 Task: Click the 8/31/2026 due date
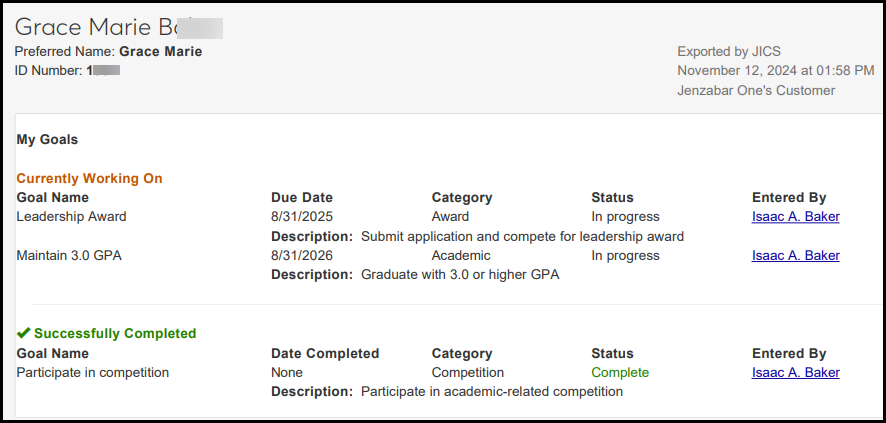click(302, 255)
